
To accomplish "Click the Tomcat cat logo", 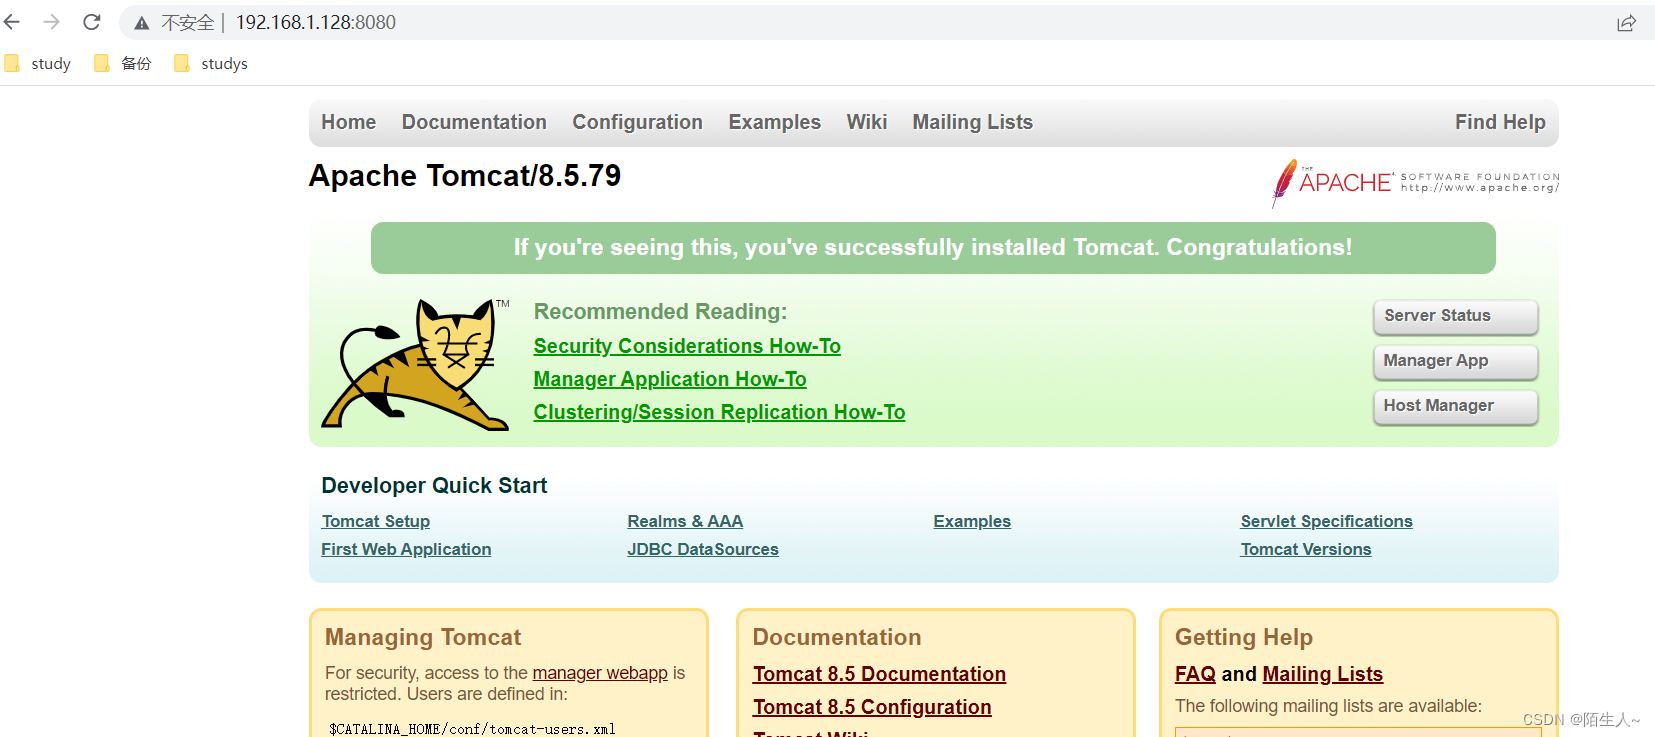I will tap(416, 365).
